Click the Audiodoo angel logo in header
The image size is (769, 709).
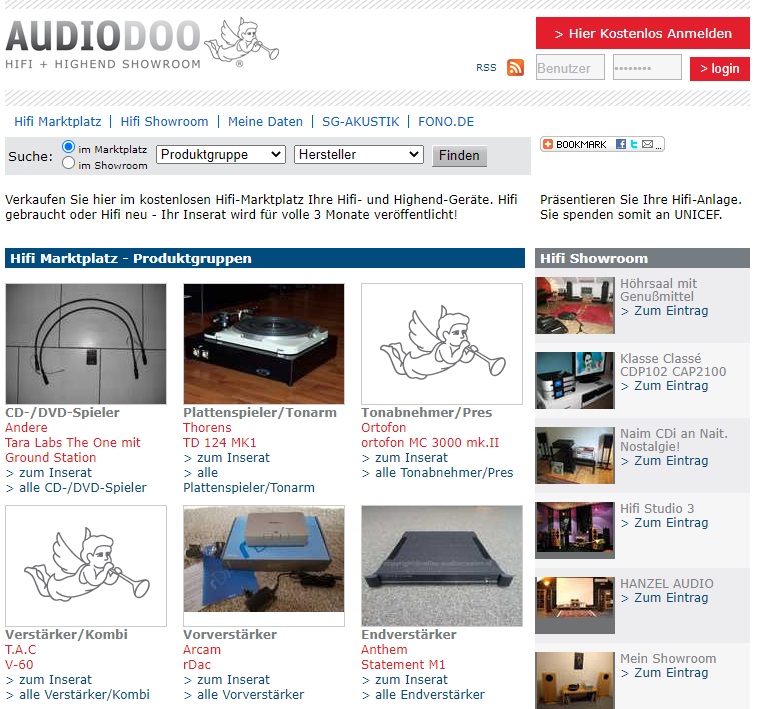point(241,42)
